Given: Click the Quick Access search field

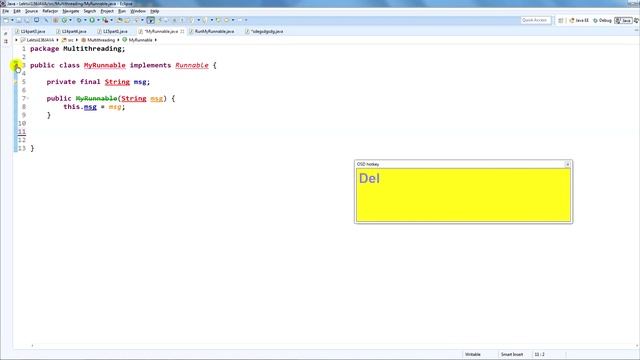Looking at the screenshot, I should tap(536, 20).
